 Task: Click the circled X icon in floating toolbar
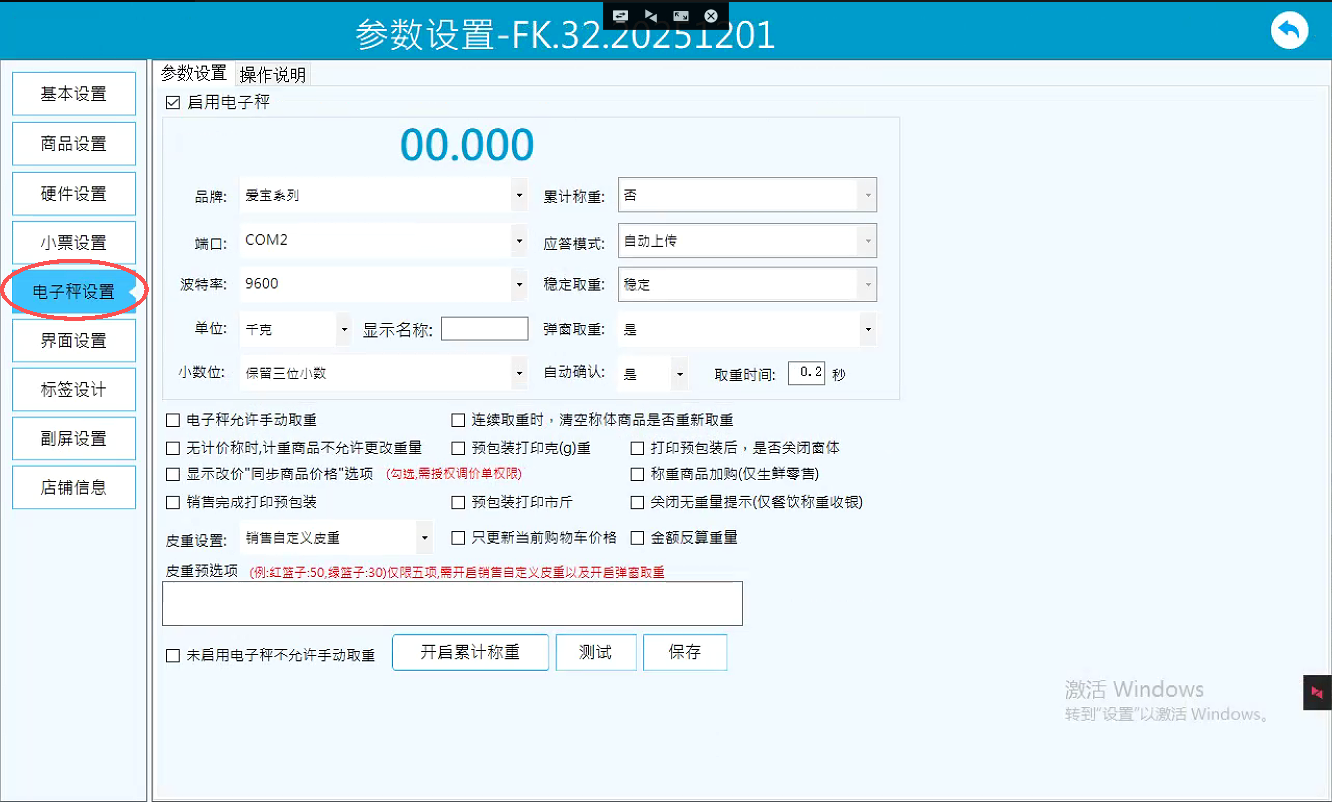coord(711,15)
